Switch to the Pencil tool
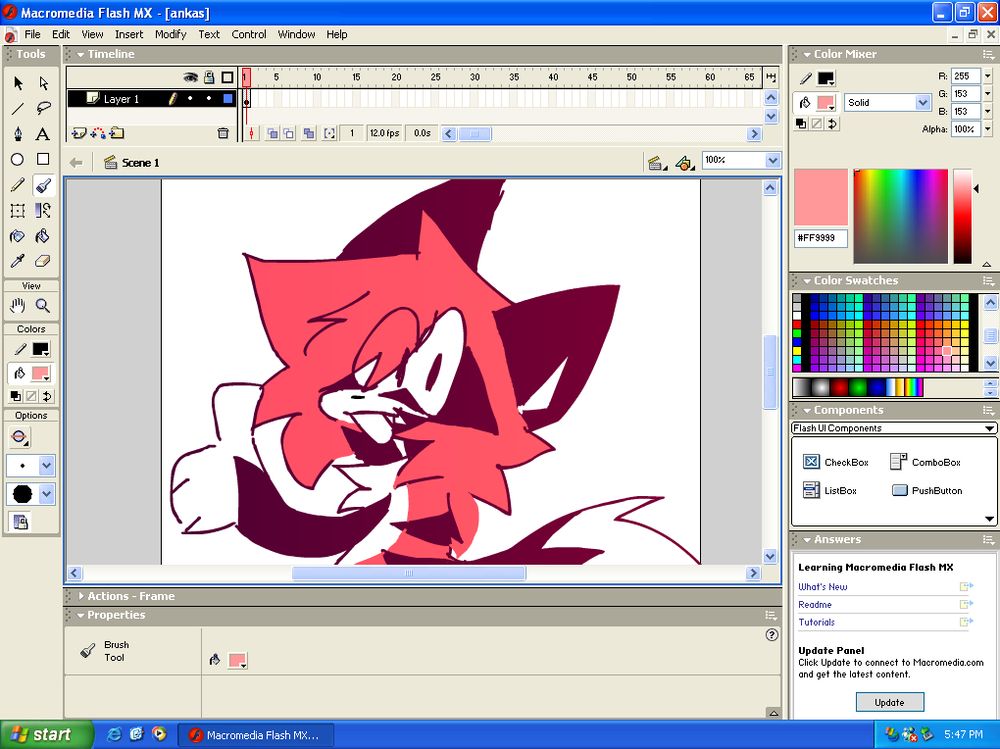 (18, 185)
